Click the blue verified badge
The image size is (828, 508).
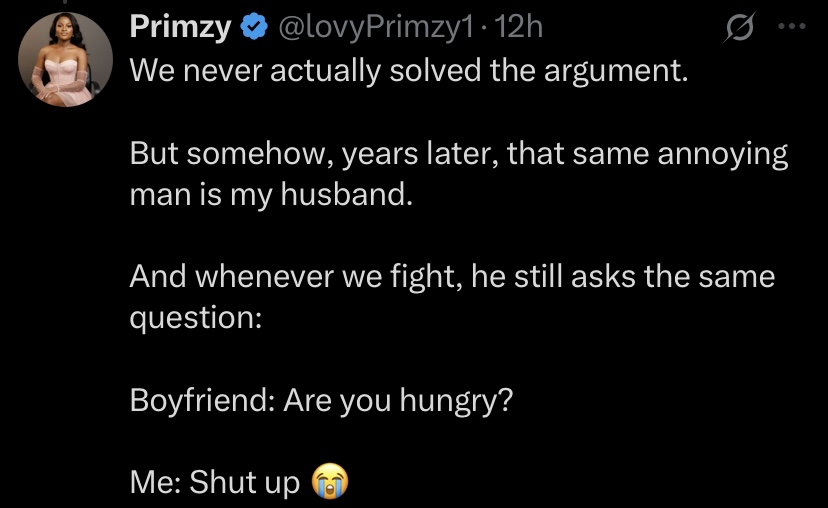coord(255,27)
